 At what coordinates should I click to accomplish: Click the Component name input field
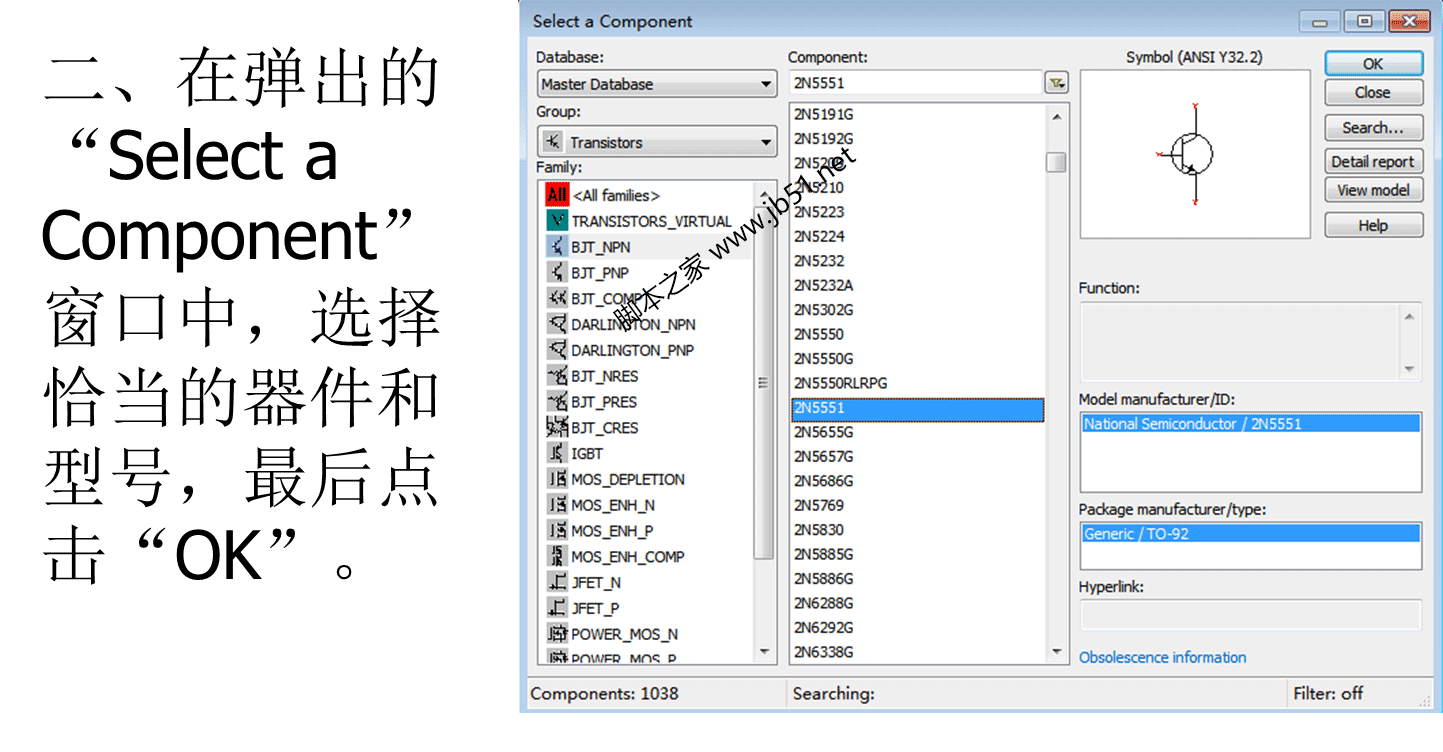point(916,83)
